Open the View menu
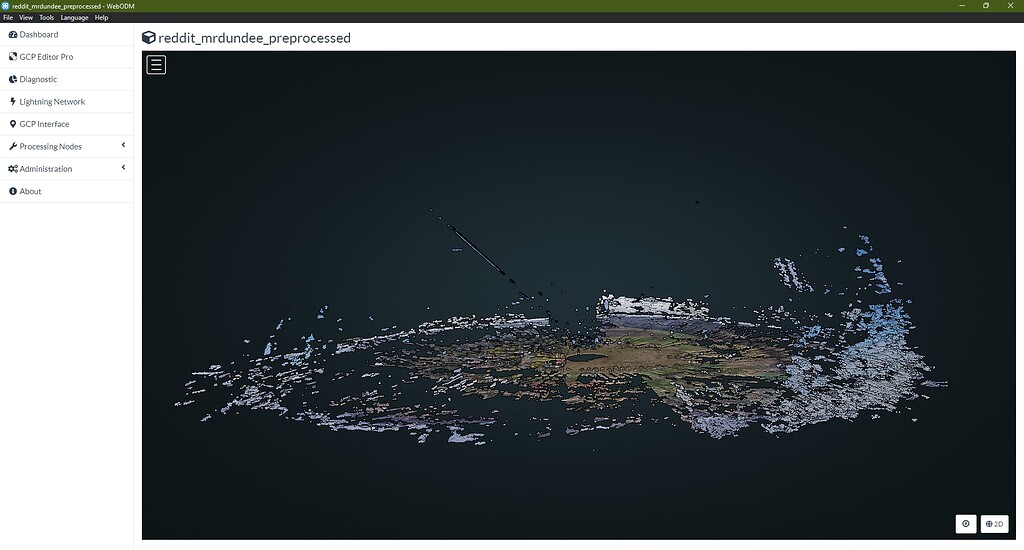 click(x=25, y=18)
